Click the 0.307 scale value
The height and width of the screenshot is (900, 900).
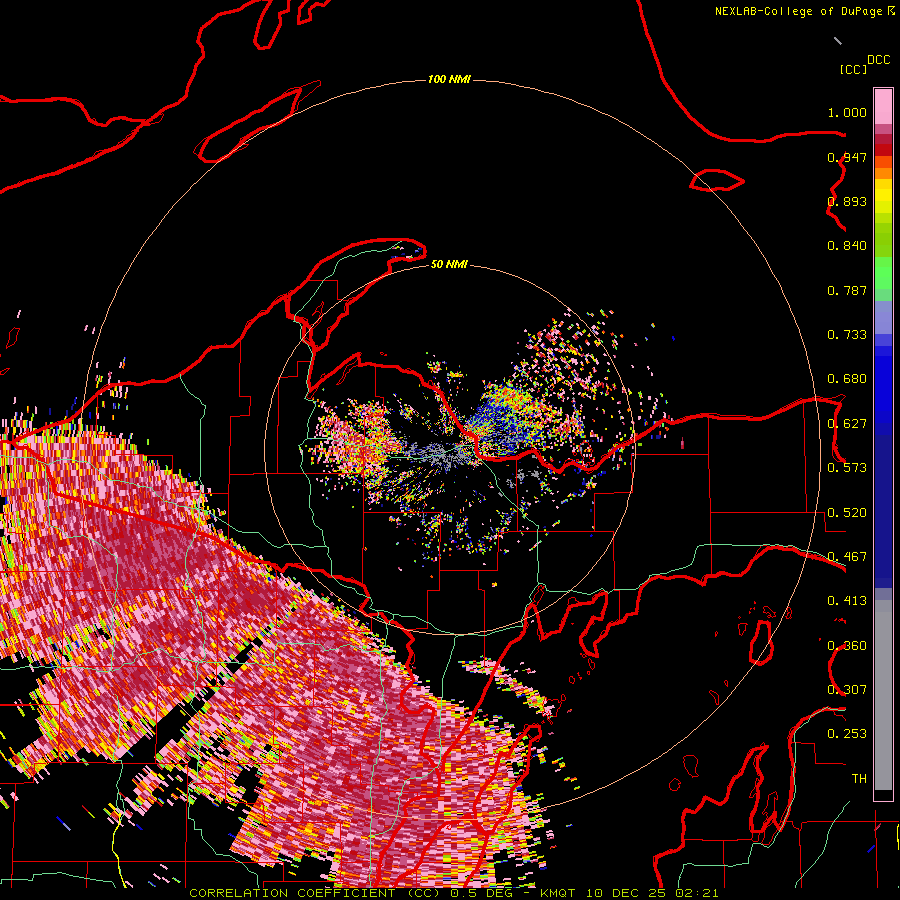pos(847,690)
